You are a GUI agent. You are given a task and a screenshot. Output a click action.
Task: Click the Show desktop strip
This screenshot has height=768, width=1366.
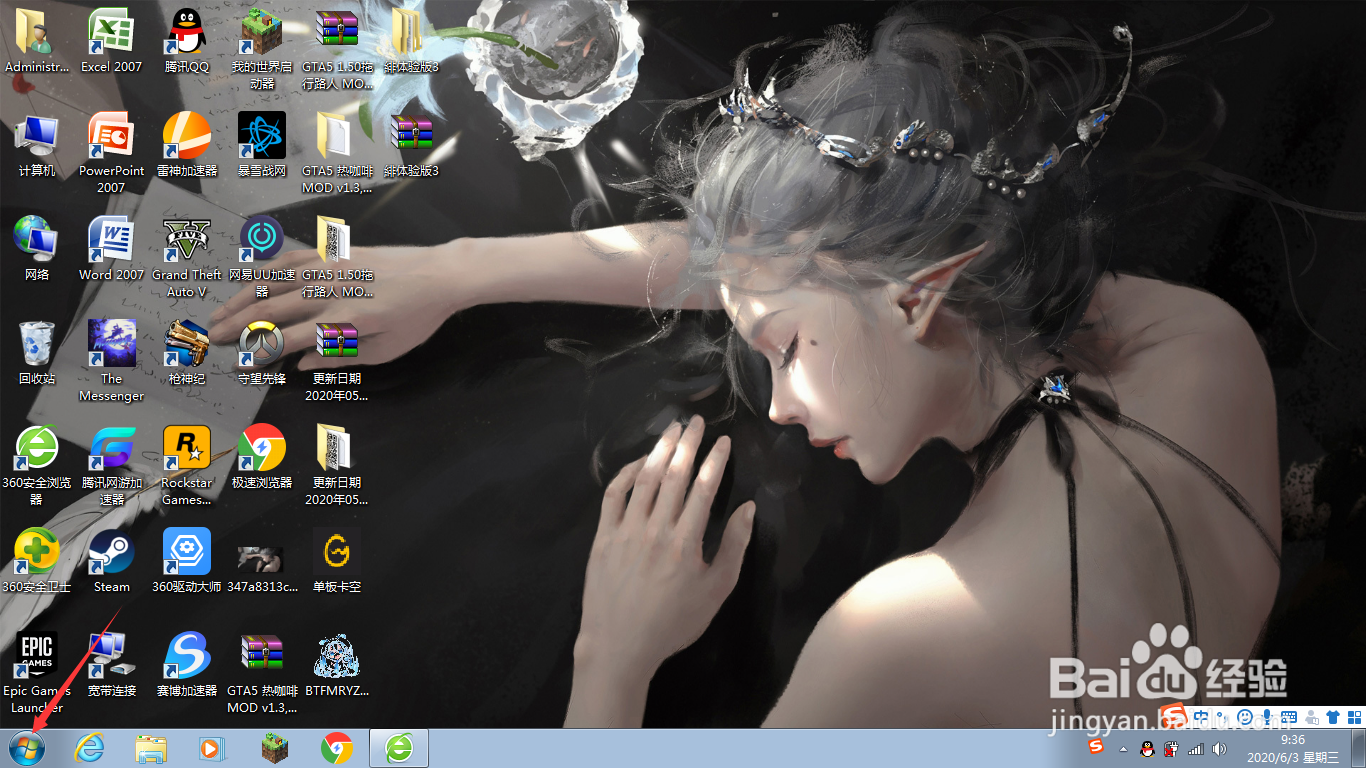[x=1358, y=748]
